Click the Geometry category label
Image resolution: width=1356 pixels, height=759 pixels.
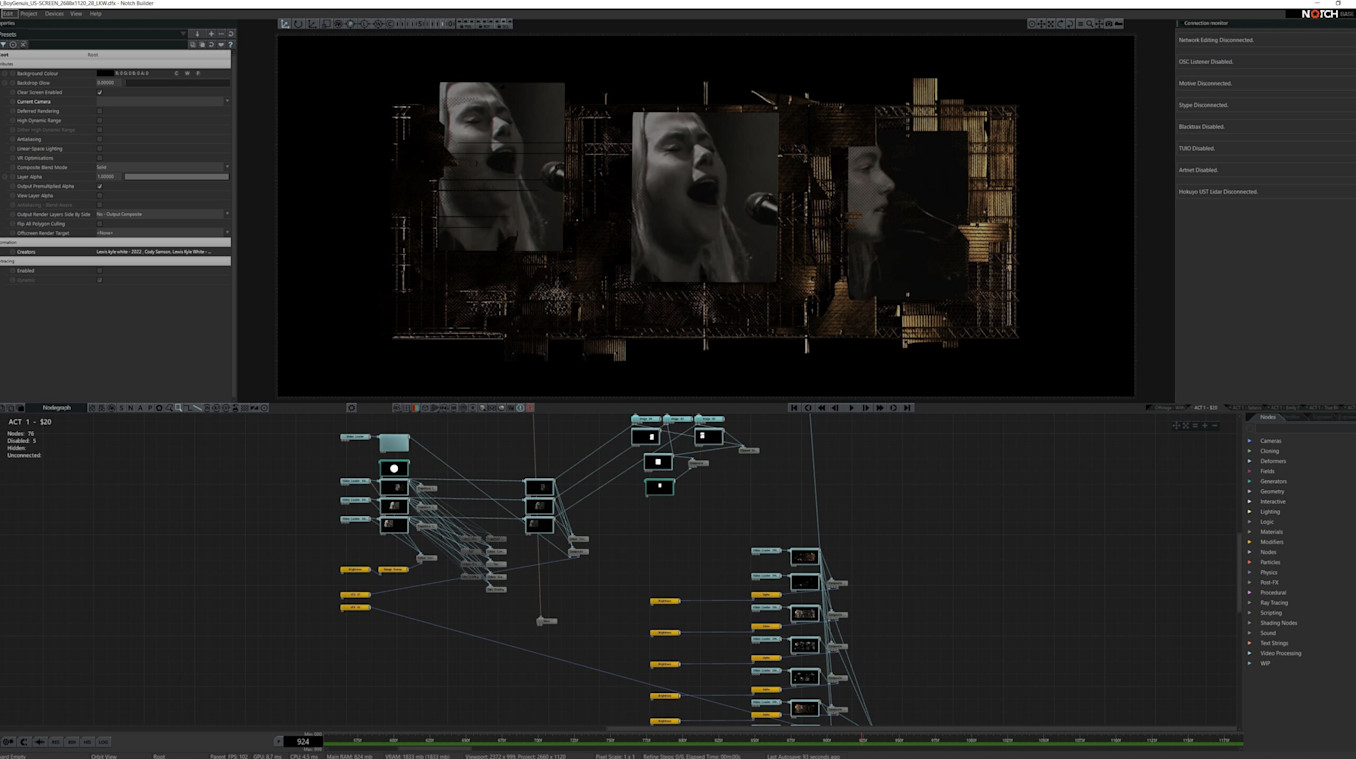pyautogui.click(x=1272, y=491)
